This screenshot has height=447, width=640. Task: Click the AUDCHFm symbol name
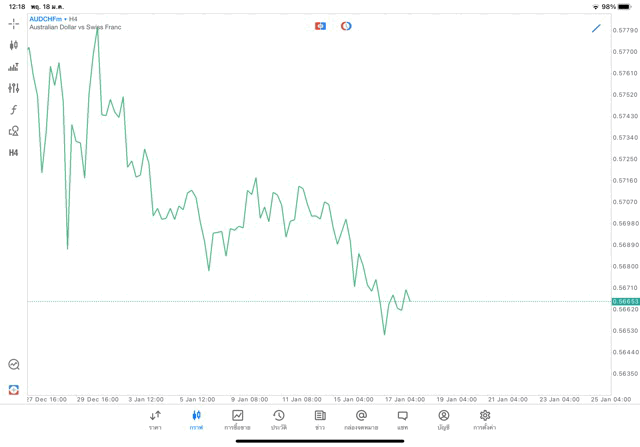pyautogui.click(x=45, y=18)
